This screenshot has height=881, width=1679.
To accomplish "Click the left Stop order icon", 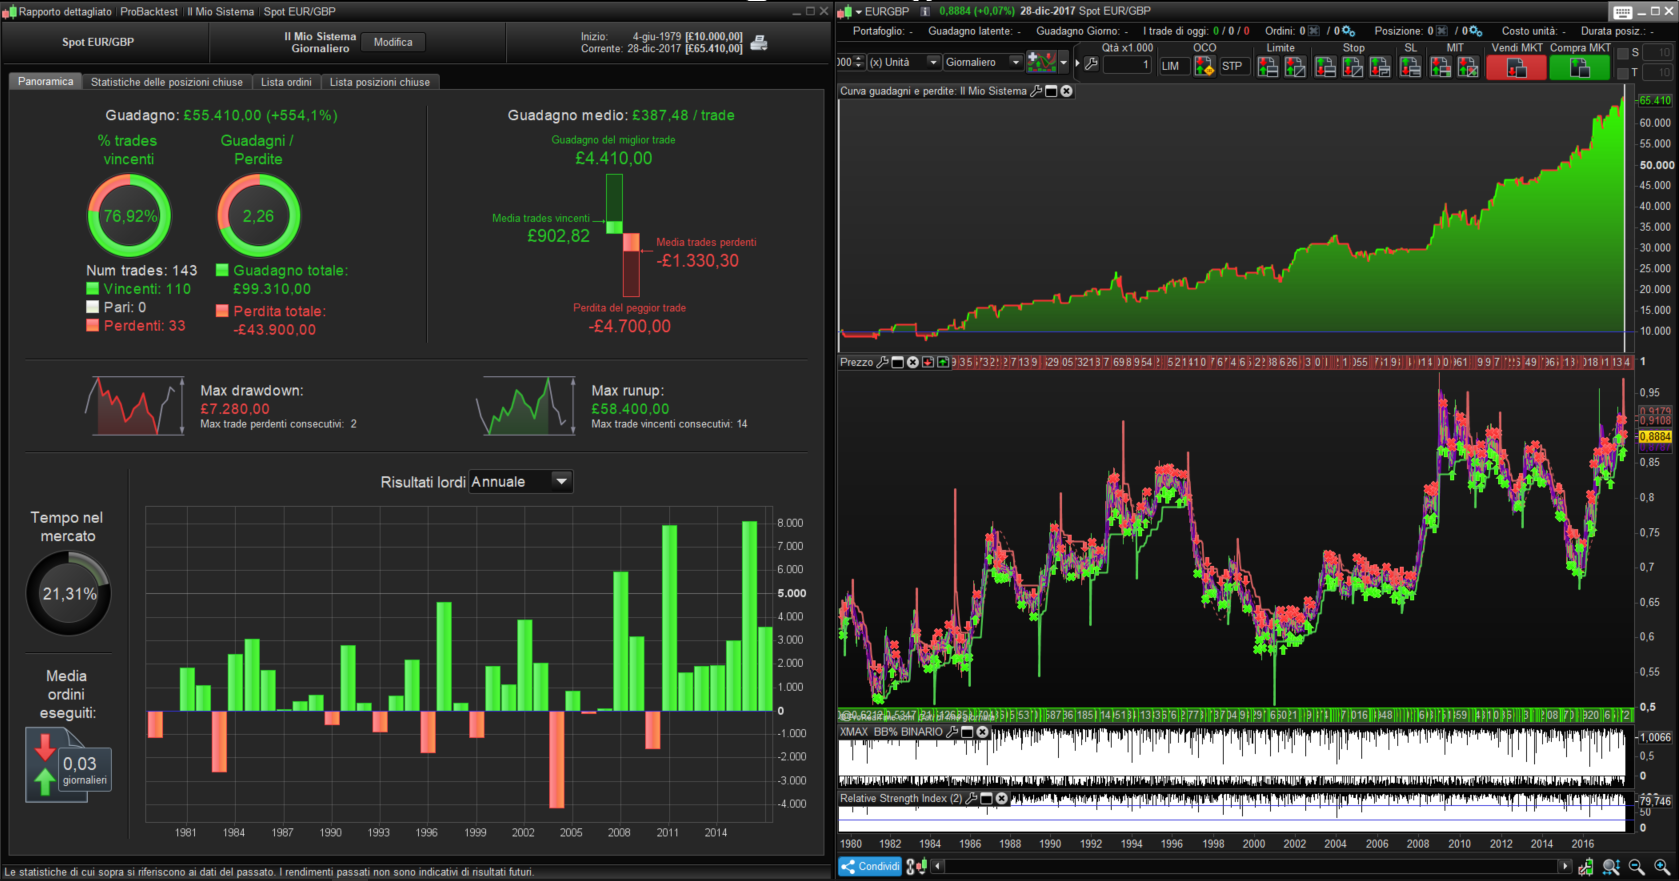I will [1325, 66].
